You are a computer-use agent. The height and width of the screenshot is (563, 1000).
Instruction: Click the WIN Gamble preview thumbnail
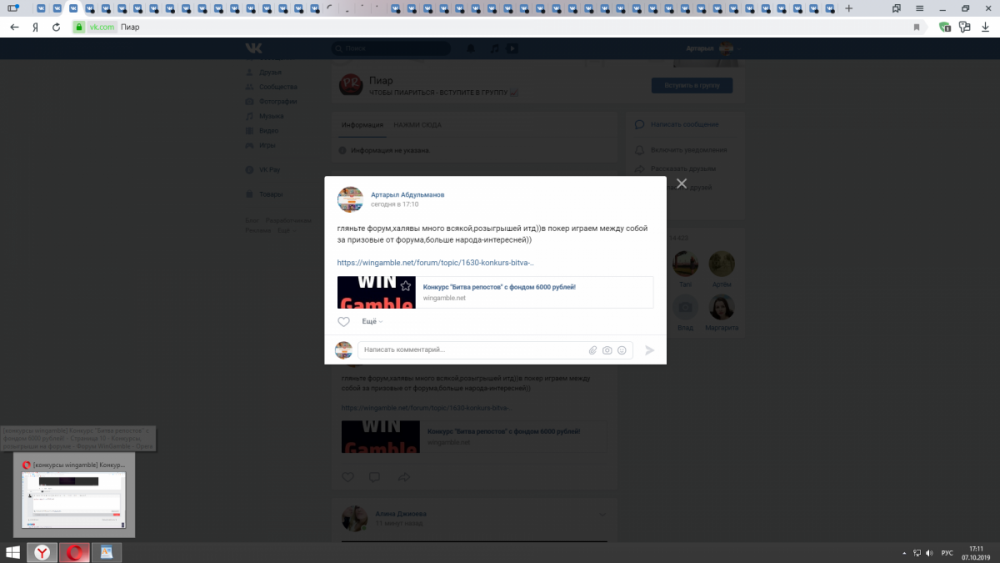coord(376,292)
